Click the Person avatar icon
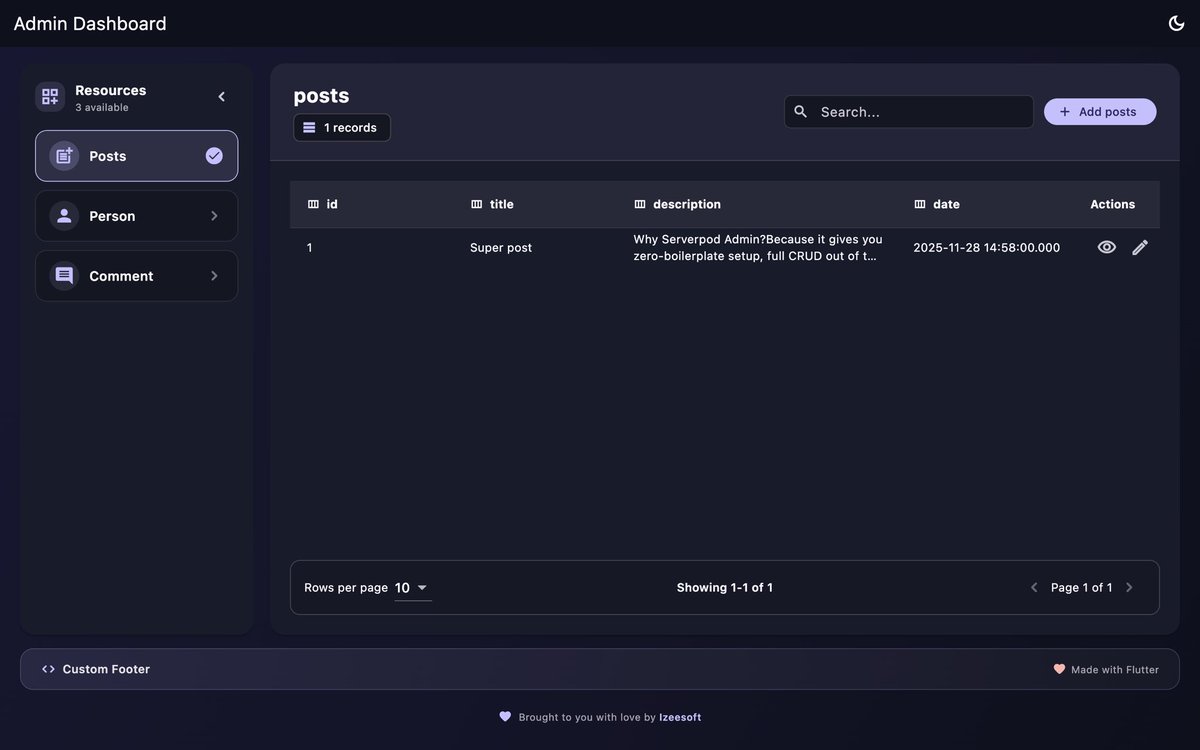Screen dimensions: 1200x750 click(64, 216)
